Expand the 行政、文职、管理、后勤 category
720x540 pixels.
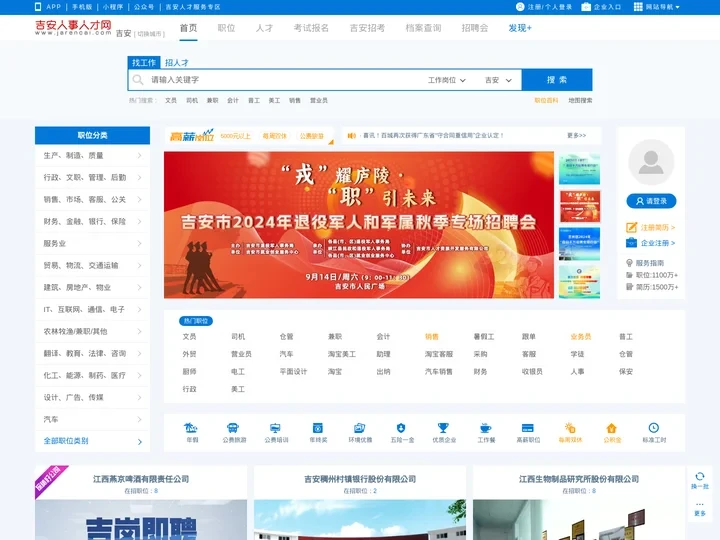click(x=92, y=178)
